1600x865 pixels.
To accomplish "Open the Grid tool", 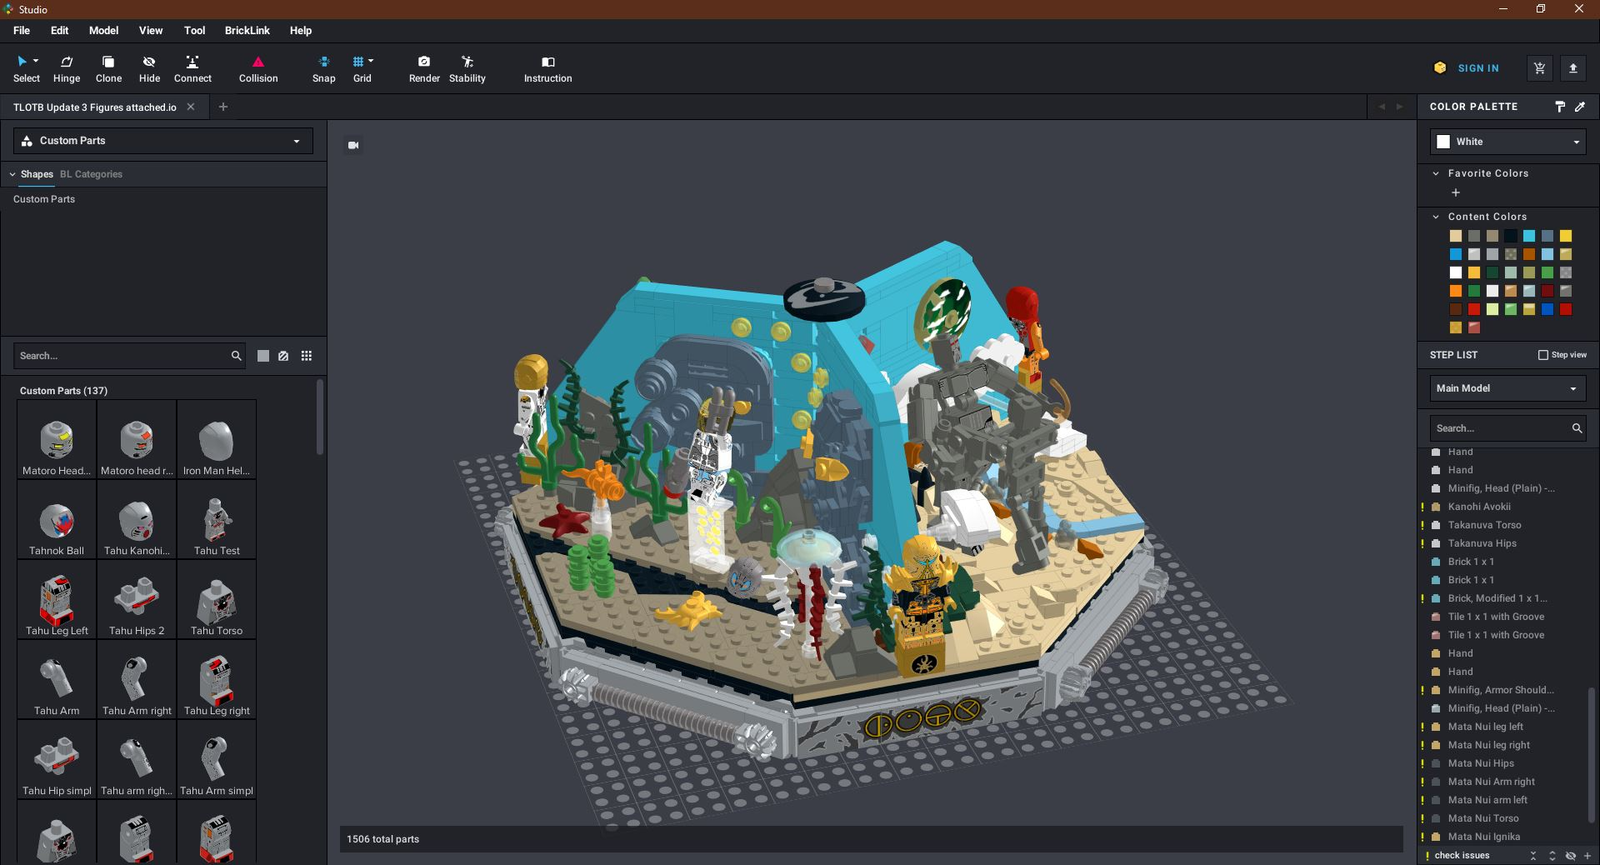I will 362,69.
